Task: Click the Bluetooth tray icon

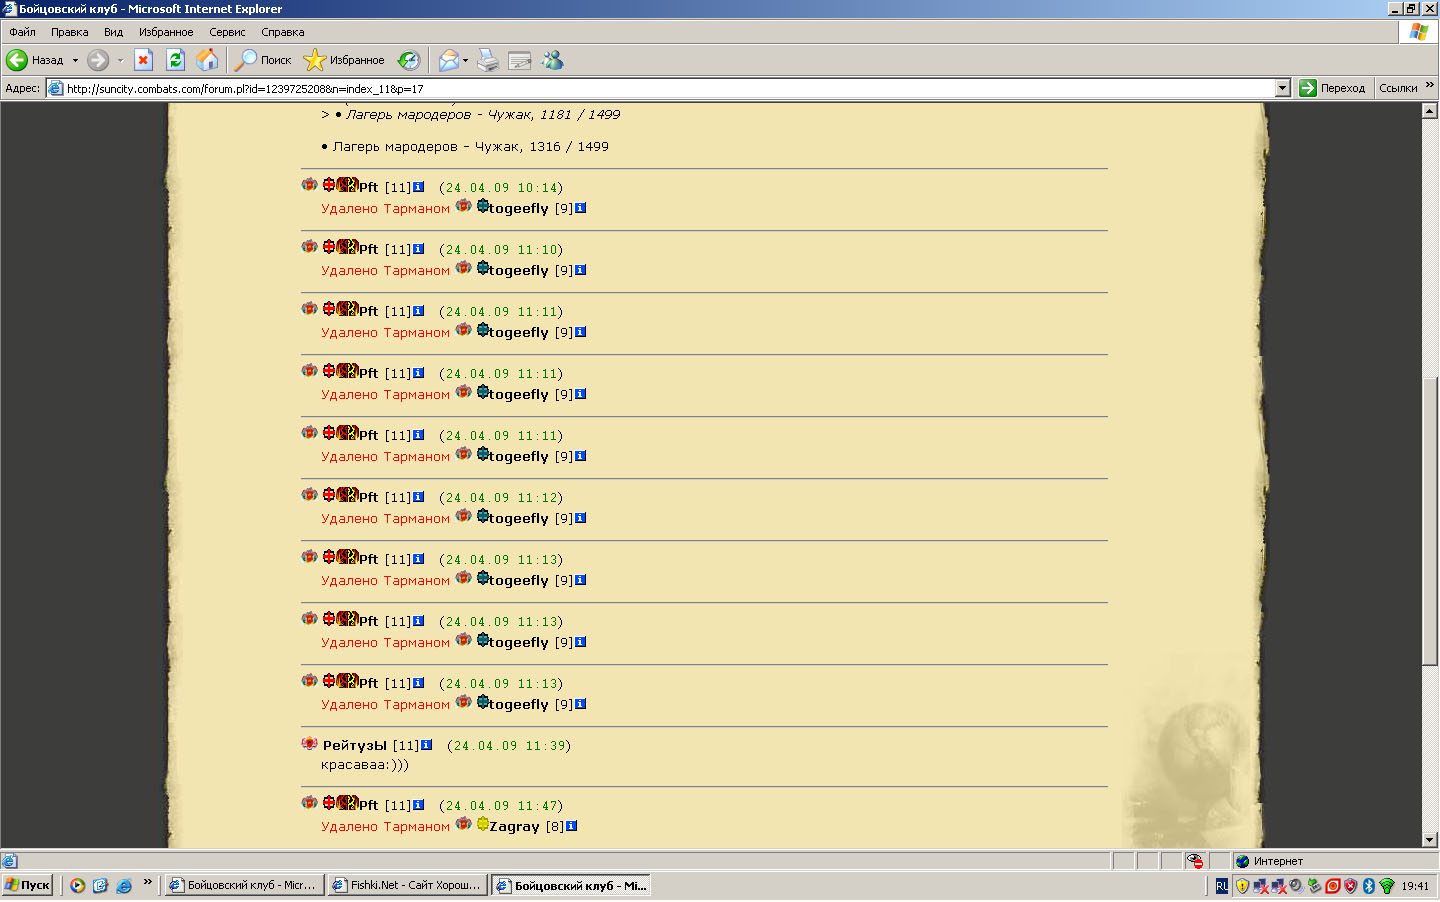Action: click(x=1369, y=886)
